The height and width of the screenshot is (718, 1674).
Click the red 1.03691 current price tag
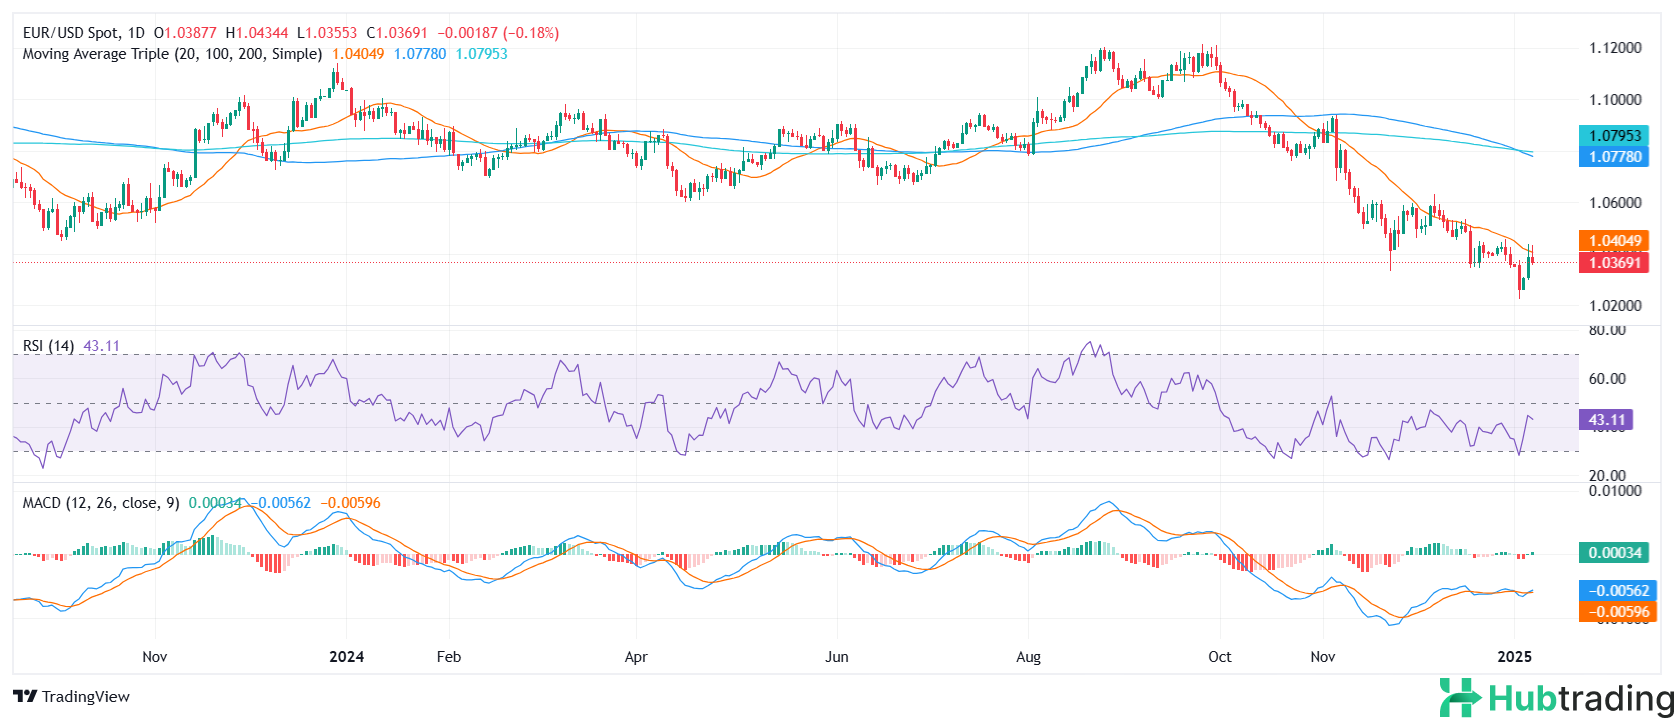tap(1614, 263)
